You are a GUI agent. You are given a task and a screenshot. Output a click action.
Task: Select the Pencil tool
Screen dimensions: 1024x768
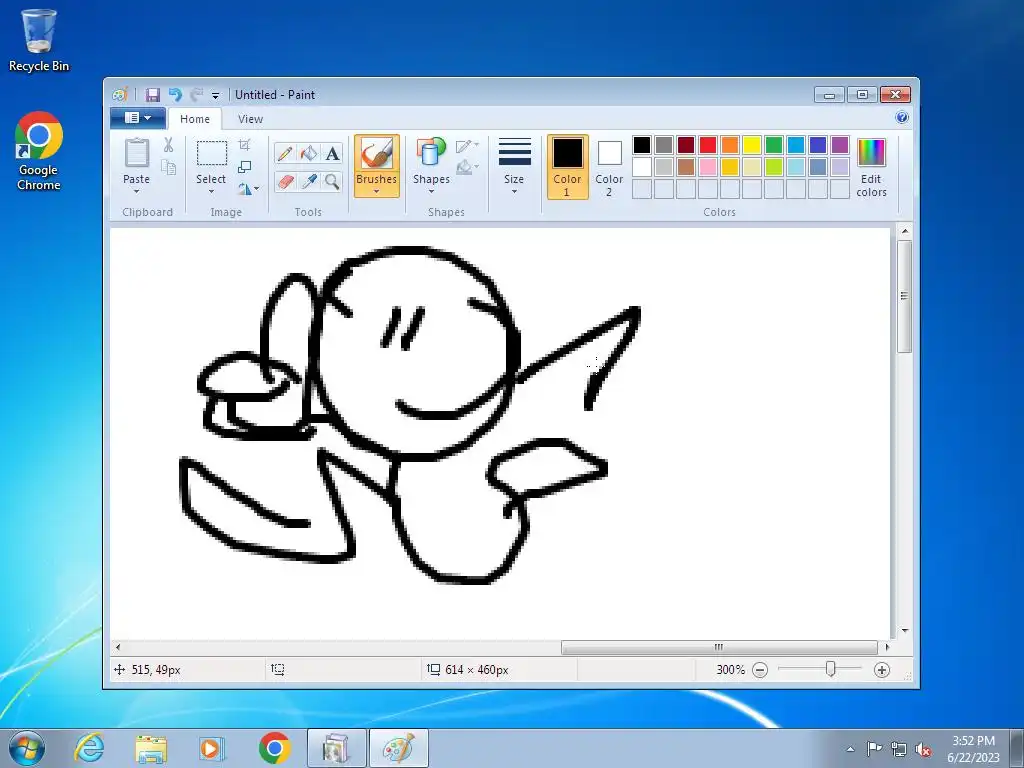click(x=285, y=153)
